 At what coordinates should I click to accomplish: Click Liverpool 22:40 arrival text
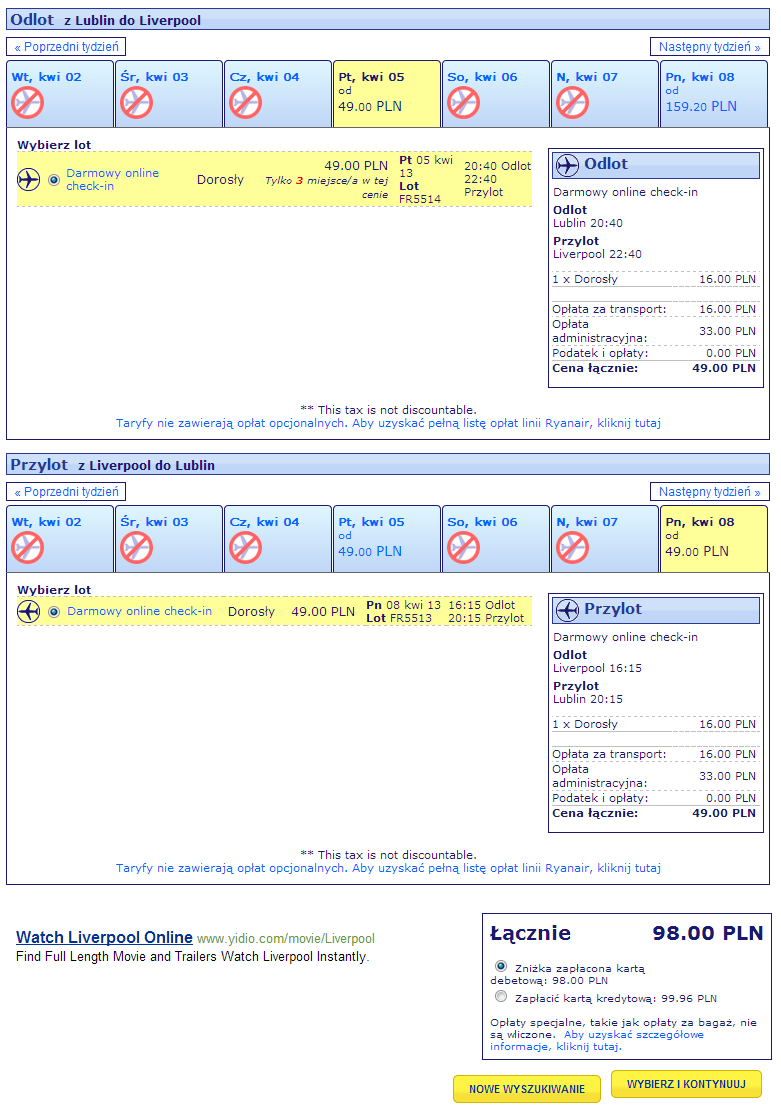tap(597, 254)
